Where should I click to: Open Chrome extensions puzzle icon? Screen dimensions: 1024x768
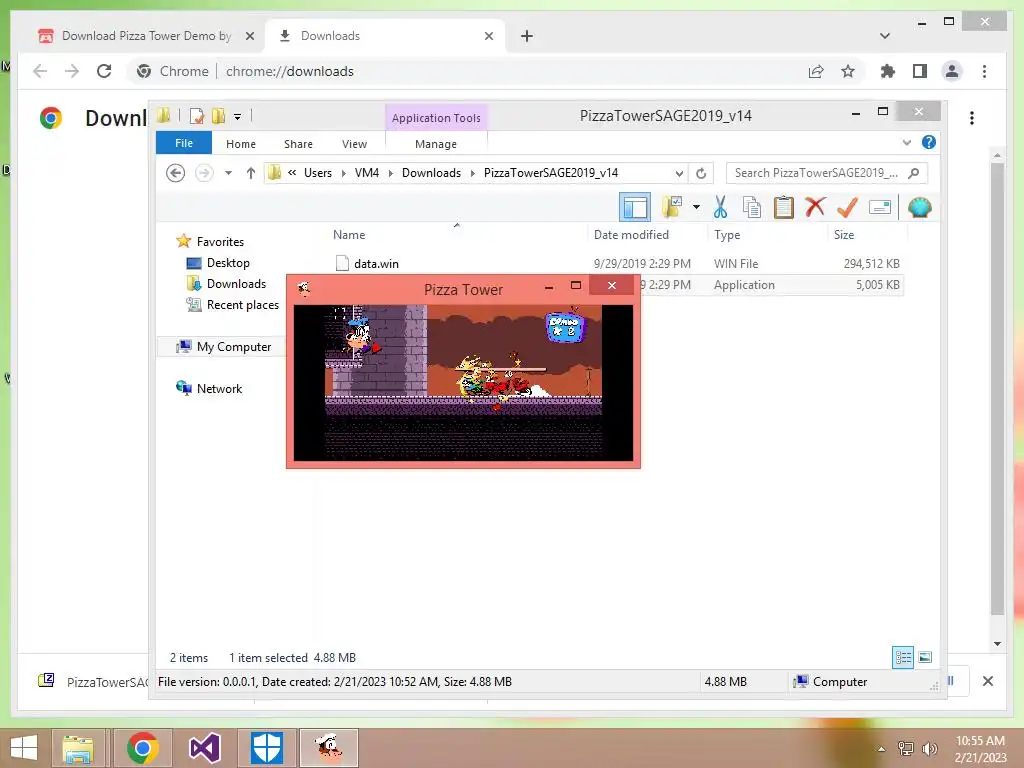888,71
